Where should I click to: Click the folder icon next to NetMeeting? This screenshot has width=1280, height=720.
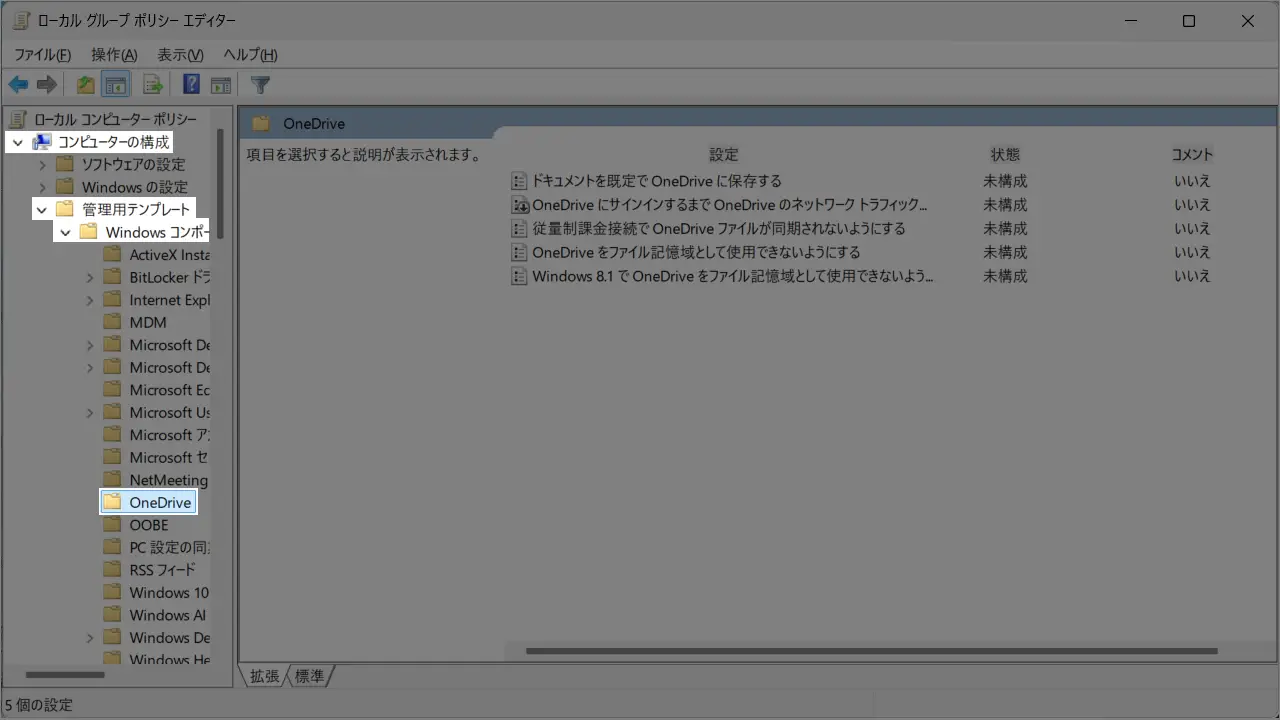click(112, 480)
